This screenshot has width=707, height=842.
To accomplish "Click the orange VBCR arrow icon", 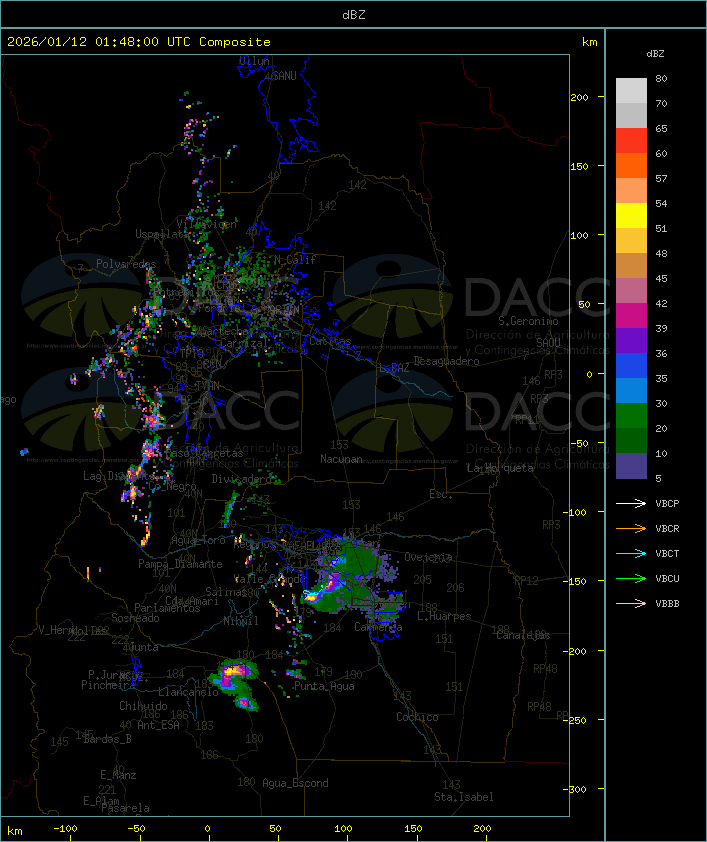I will (631, 528).
